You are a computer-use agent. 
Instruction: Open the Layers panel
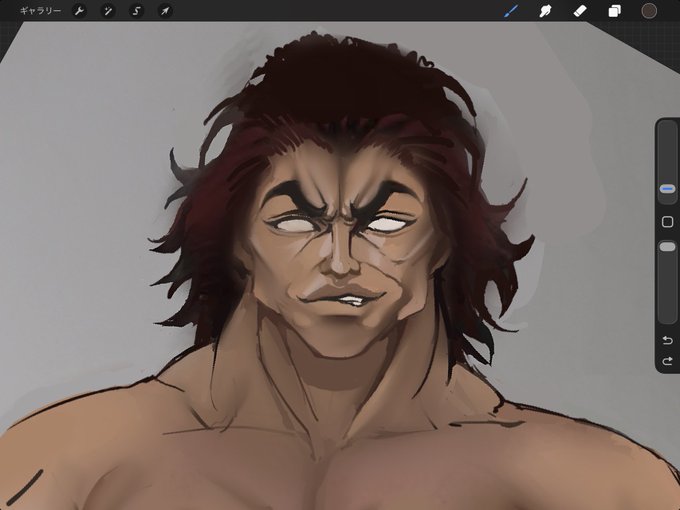(615, 11)
